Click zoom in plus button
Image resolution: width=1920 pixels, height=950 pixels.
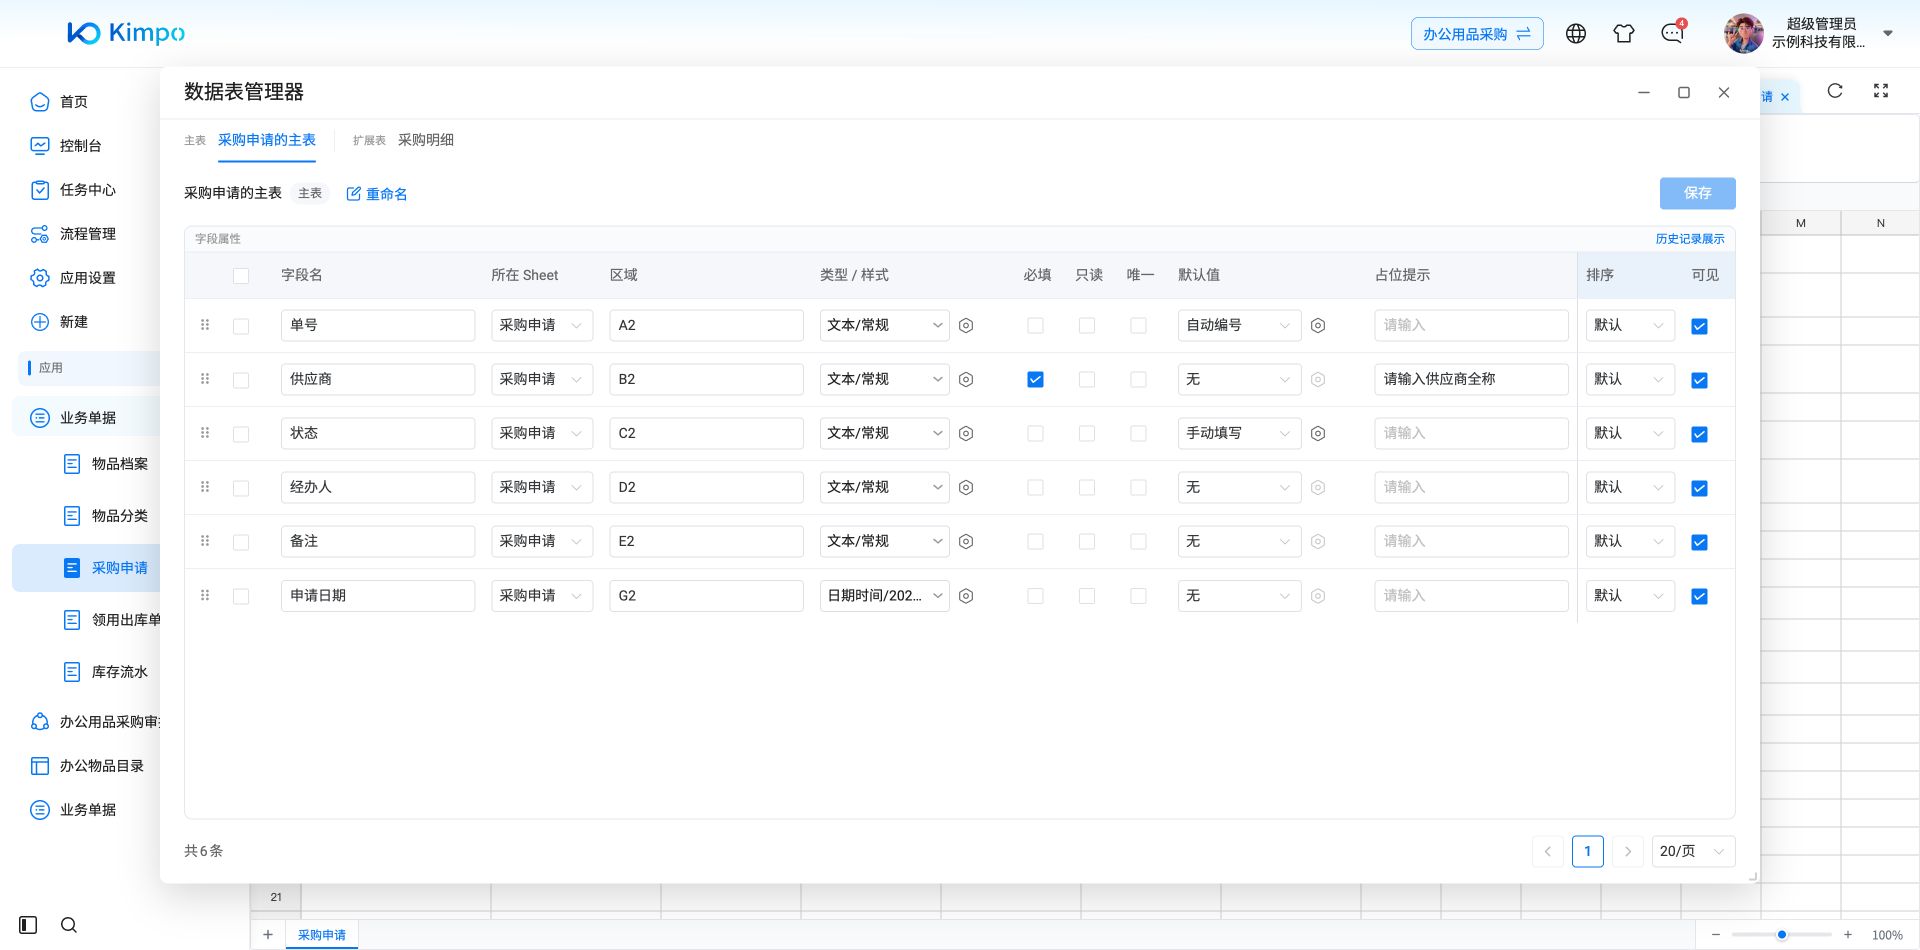[1848, 935]
